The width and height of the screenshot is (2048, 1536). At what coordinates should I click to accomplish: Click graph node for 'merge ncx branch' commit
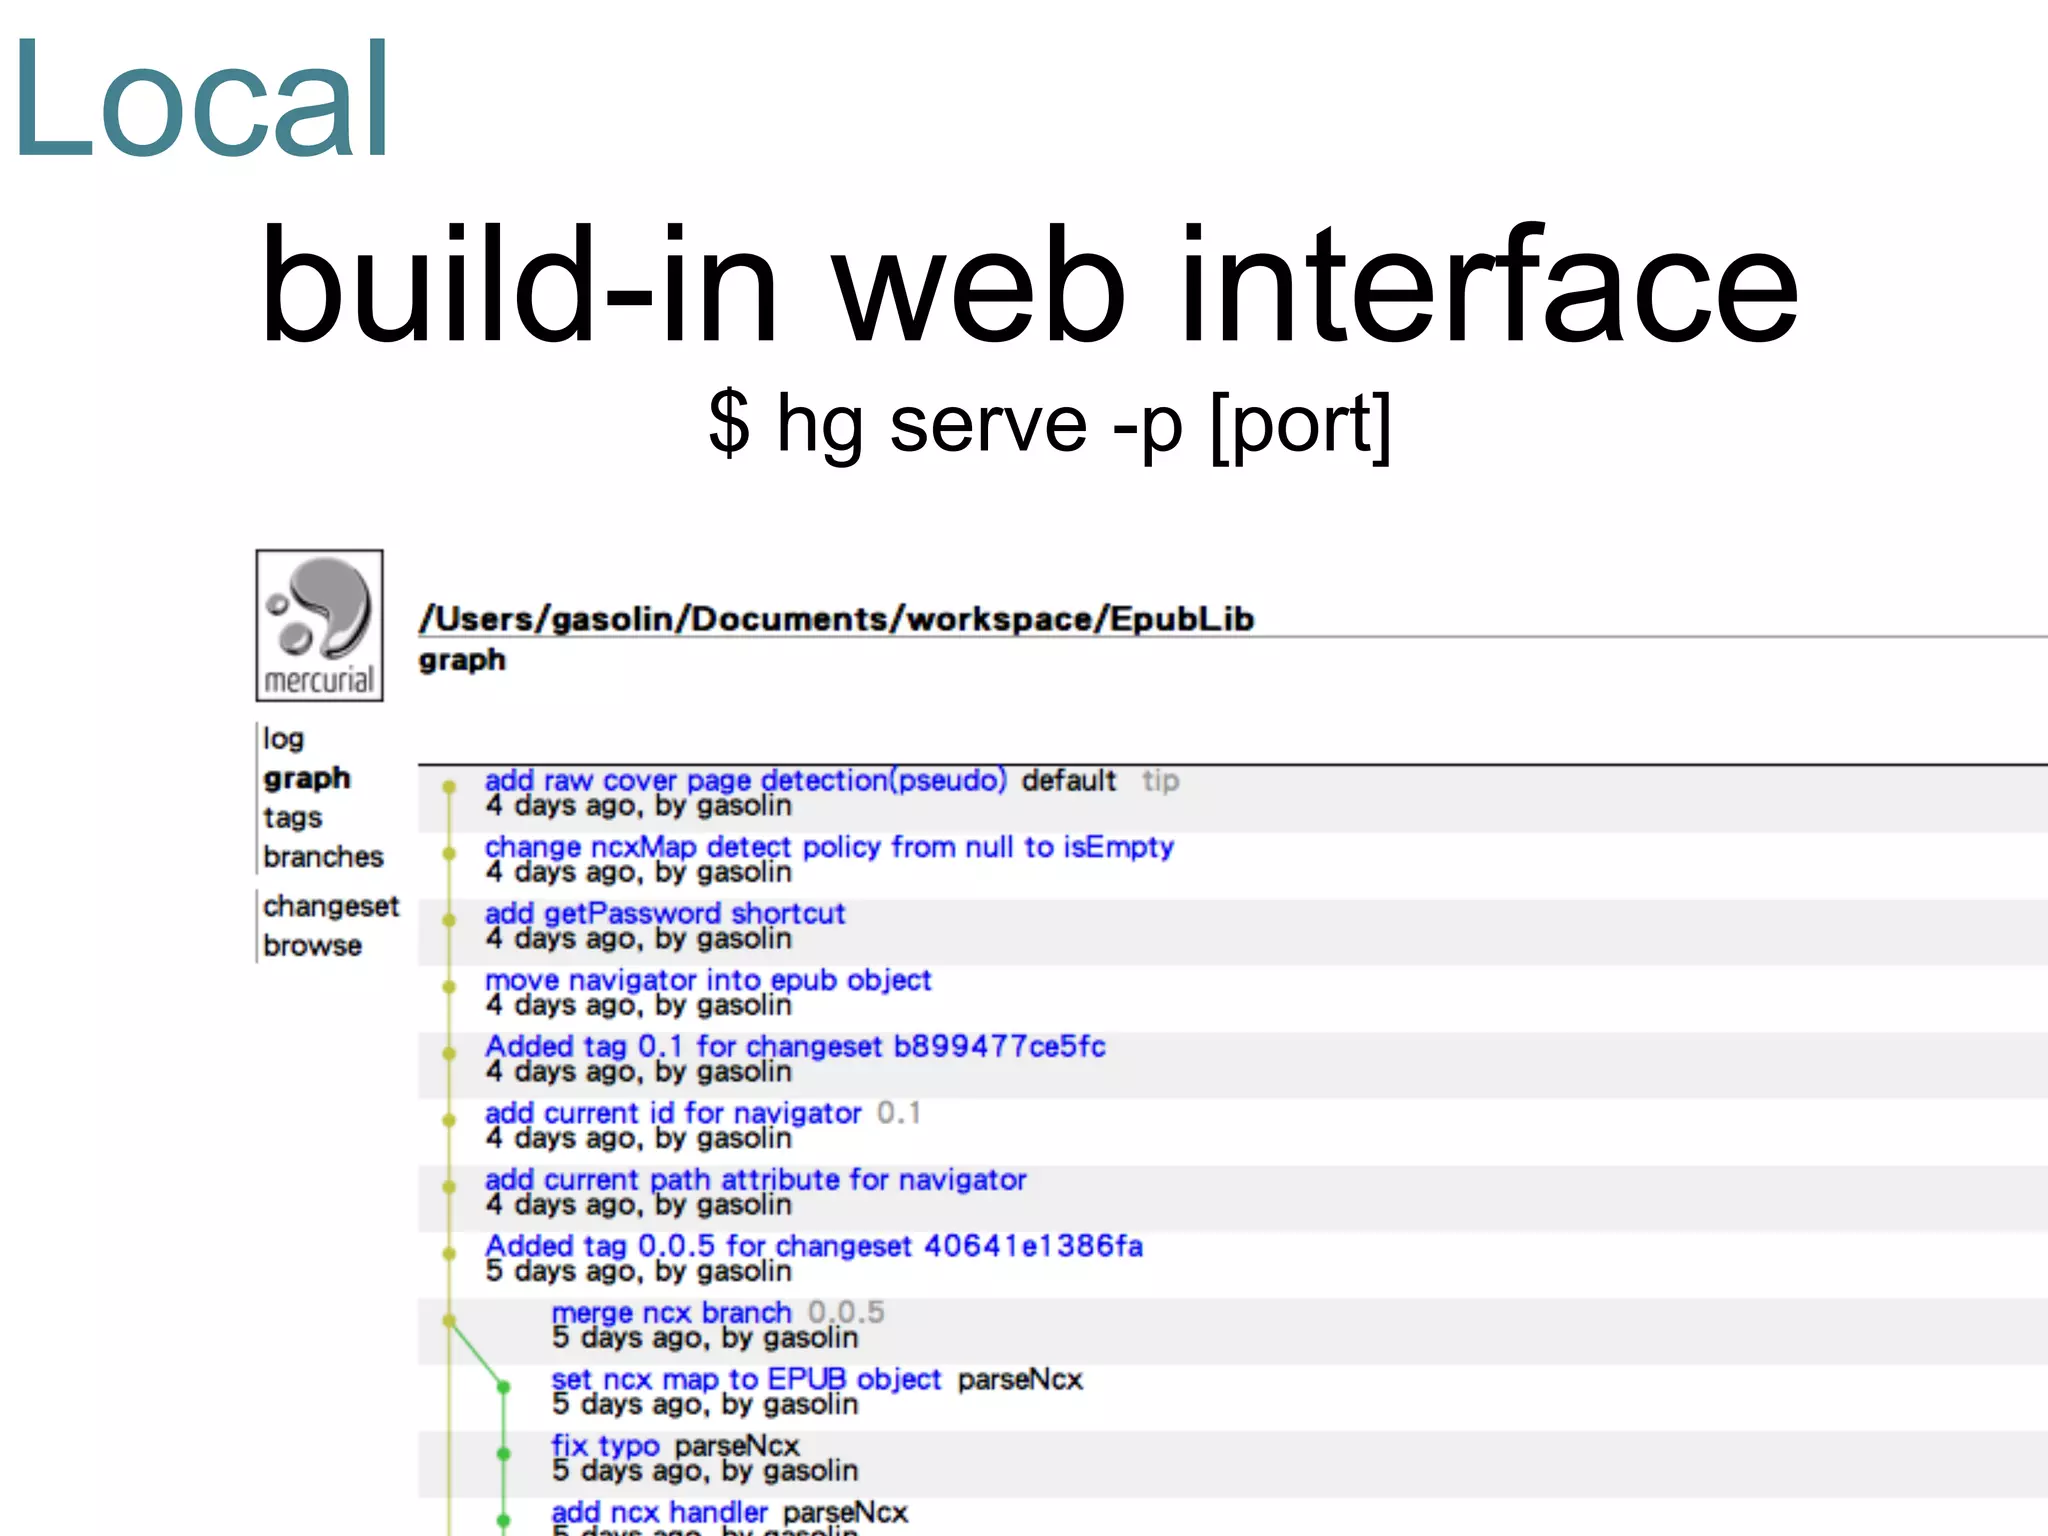[450, 1320]
